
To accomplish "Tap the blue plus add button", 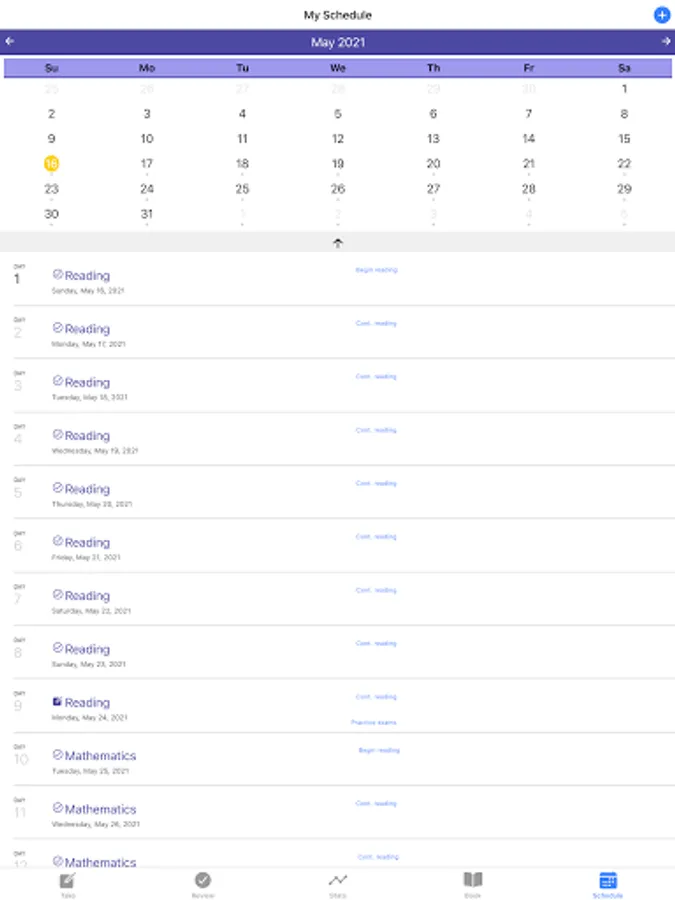I will (x=662, y=15).
